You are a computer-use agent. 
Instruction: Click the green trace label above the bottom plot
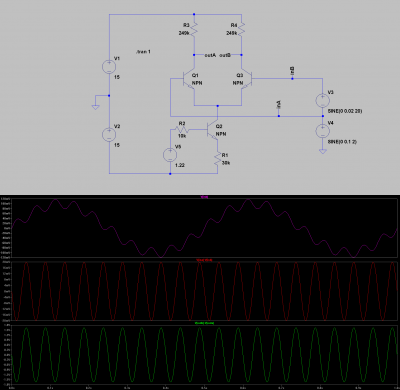pyautogui.click(x=204, y=323)
